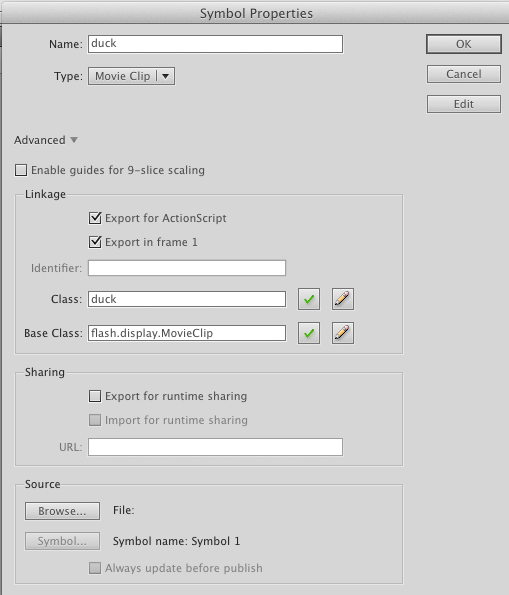Click the Edit button
The image size is (509, 595).
pyautogui.click(x=463, y=104)
